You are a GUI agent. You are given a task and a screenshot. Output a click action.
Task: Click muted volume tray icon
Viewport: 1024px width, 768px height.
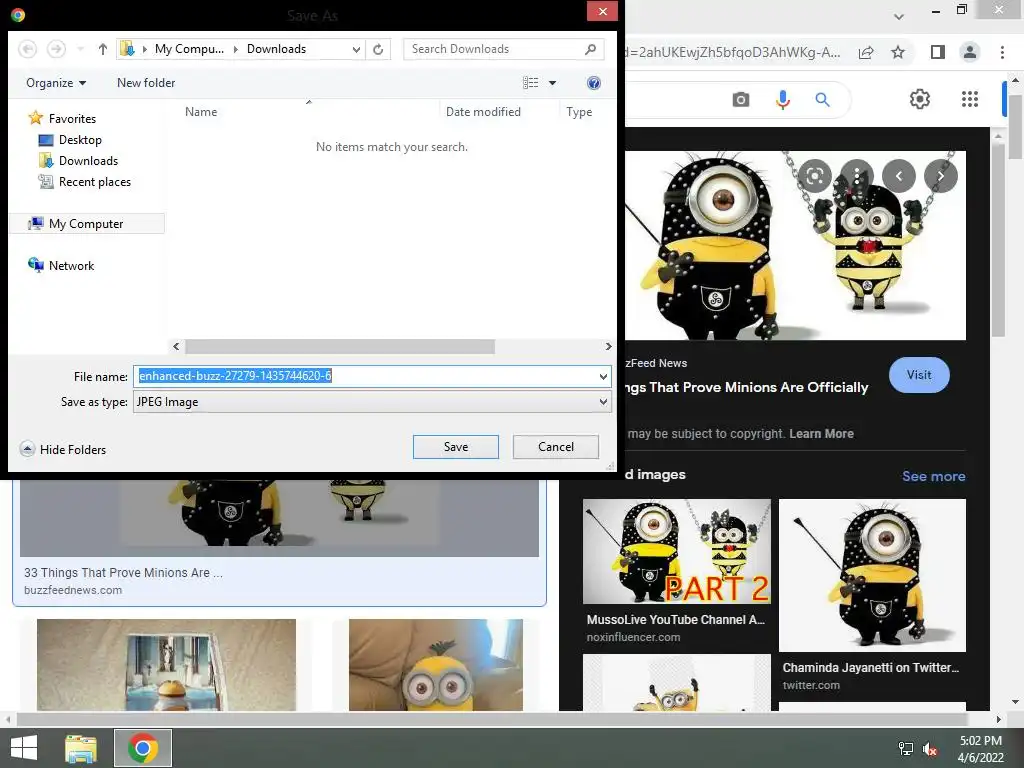click(x=930, y=749)
